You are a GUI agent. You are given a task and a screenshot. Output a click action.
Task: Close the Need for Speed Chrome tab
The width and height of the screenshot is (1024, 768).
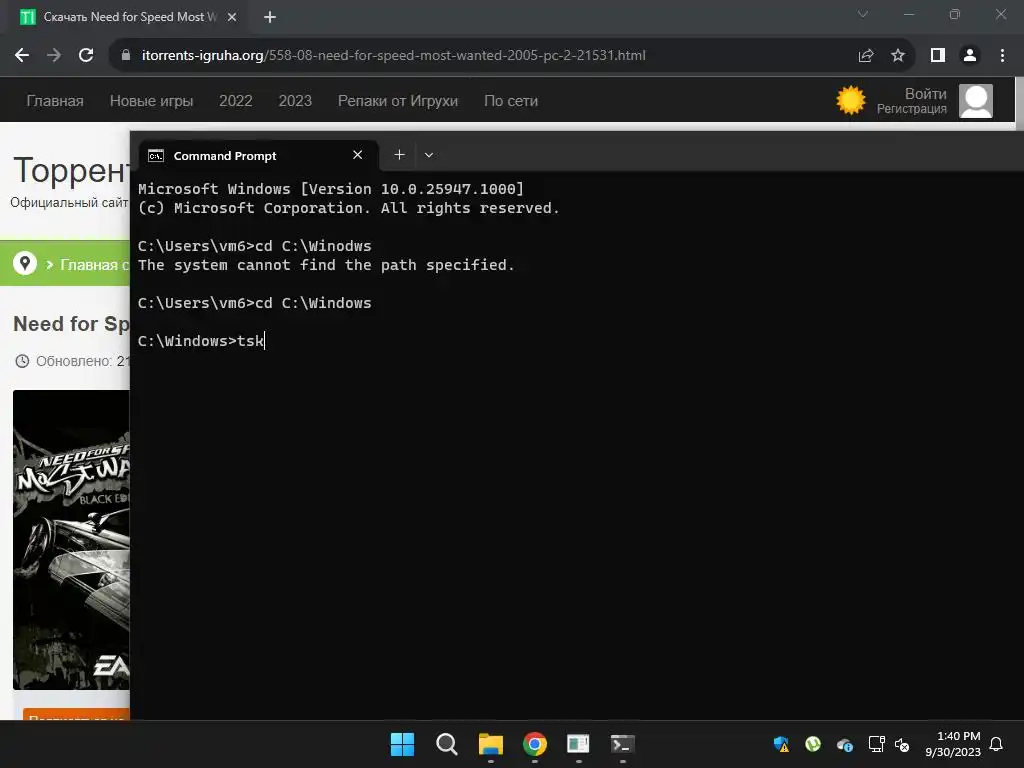pyautogui.click(x=232, y=17)
